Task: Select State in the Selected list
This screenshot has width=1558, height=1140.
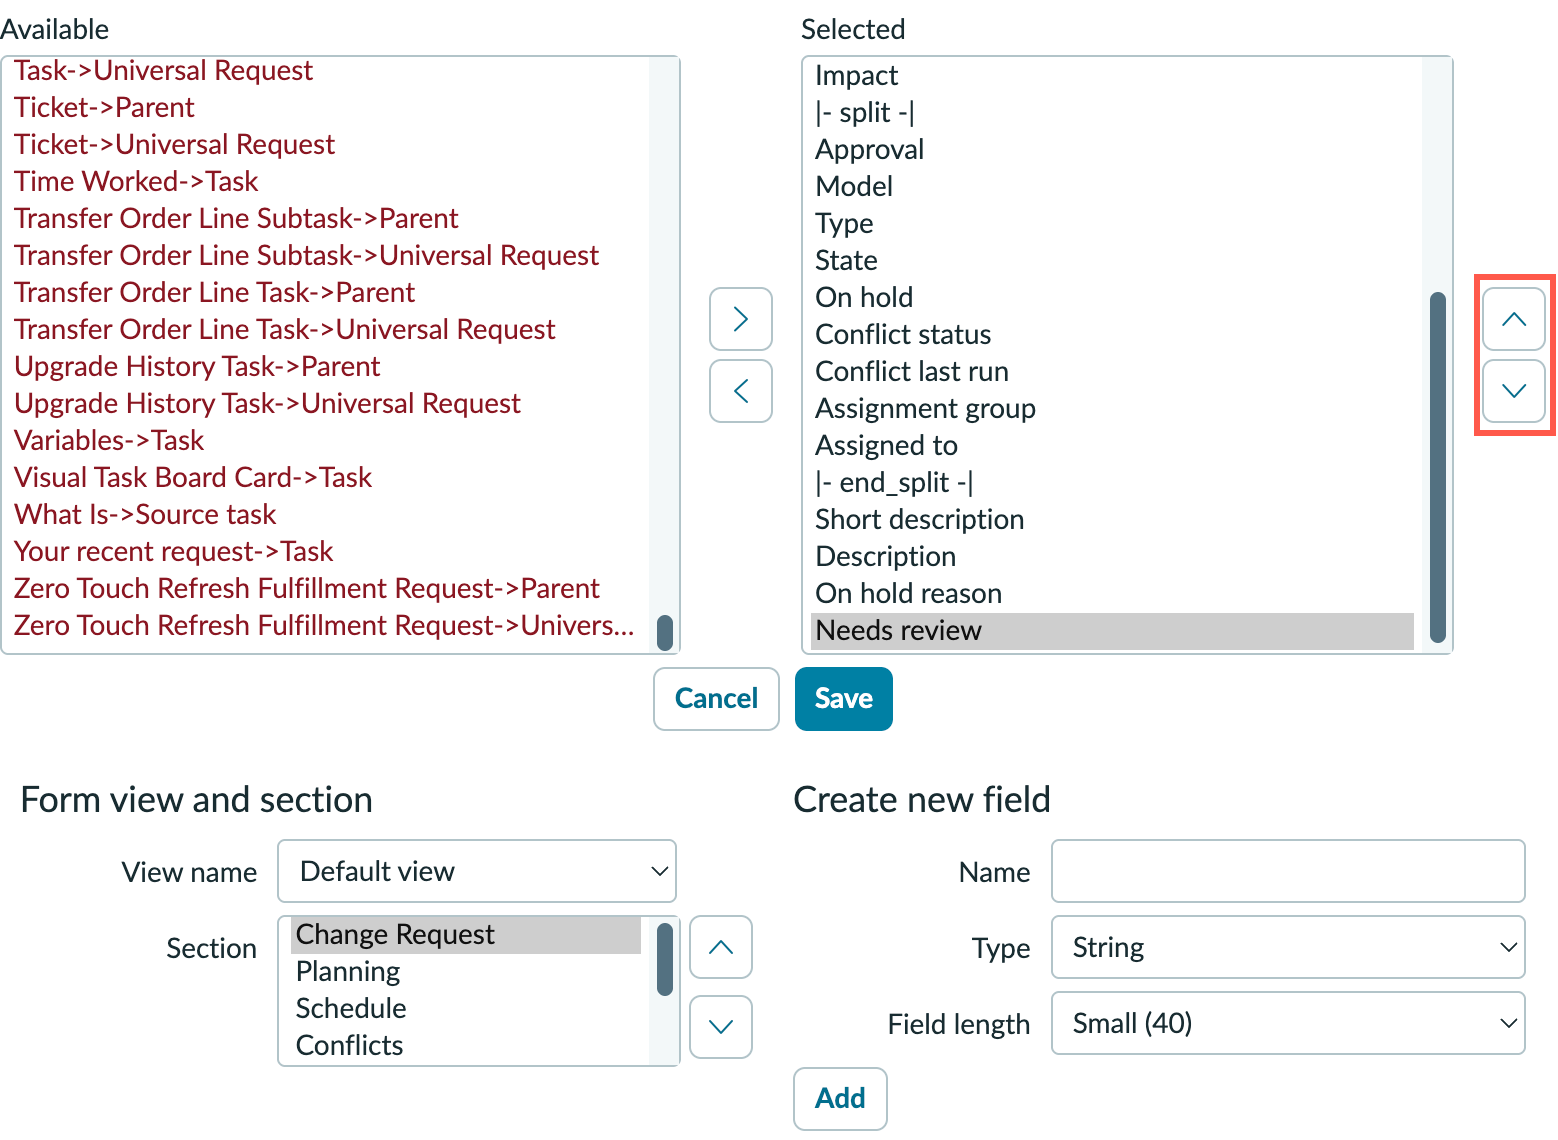Action: coord(1112,261)
